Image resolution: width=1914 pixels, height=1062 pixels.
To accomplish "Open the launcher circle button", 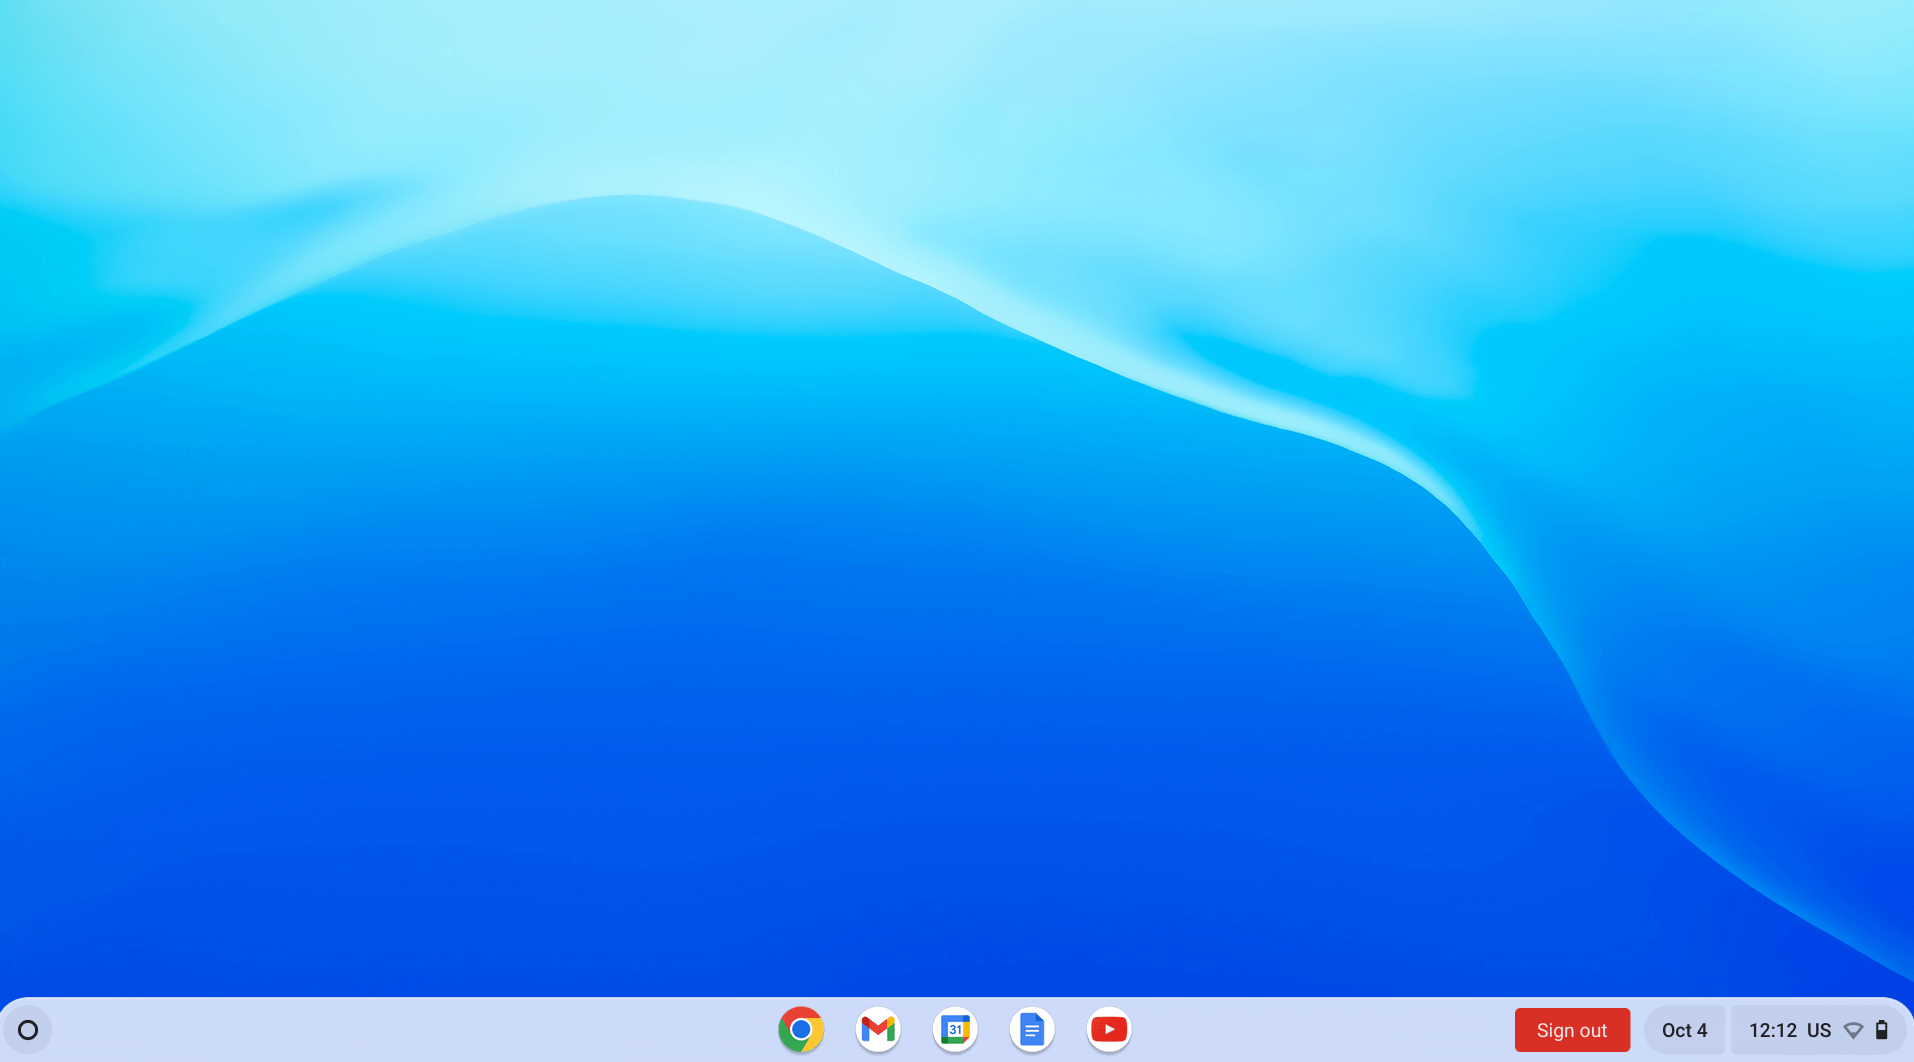I will pyautogui.click(x=28, y=1030).
